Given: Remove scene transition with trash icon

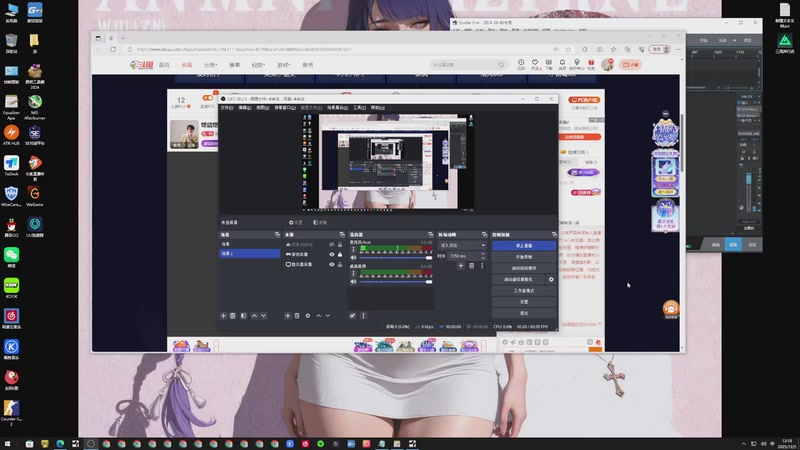Looking at the screenshot, I should click(x=471, y=266).
